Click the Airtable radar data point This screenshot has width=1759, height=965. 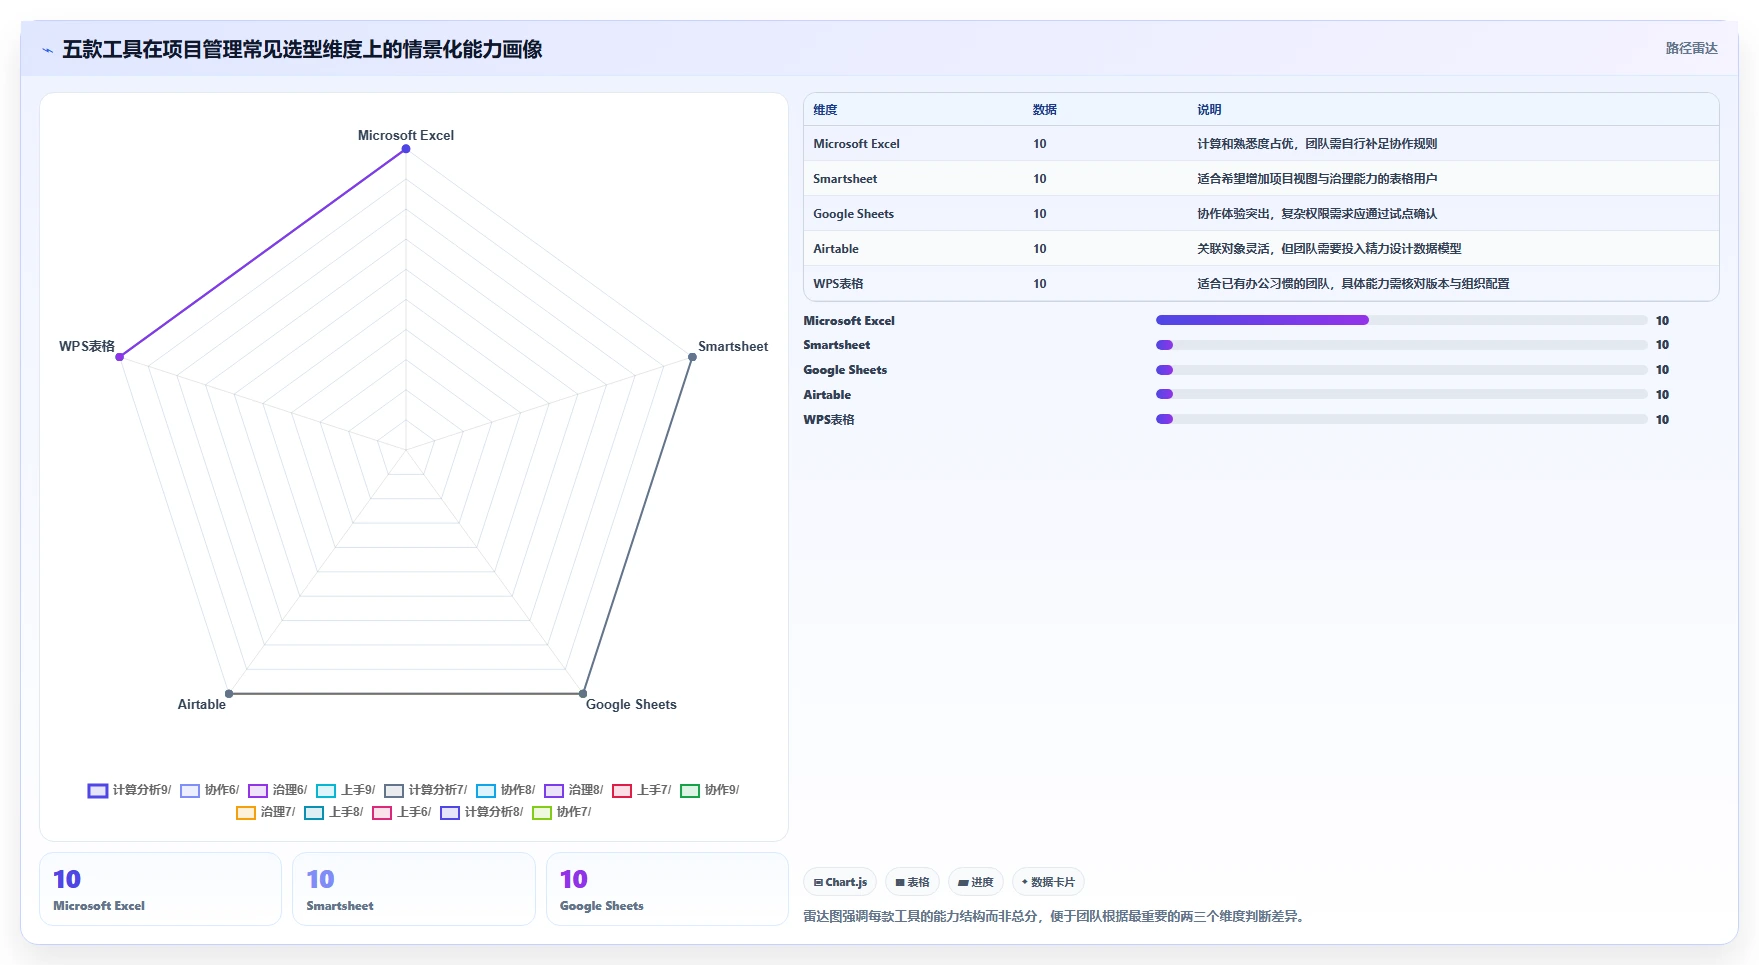click(x=229, y=693)
